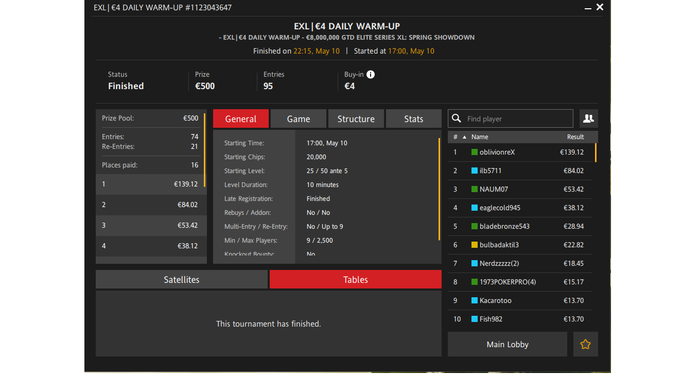Return to the Main Lobby

(x=507, y=344)
